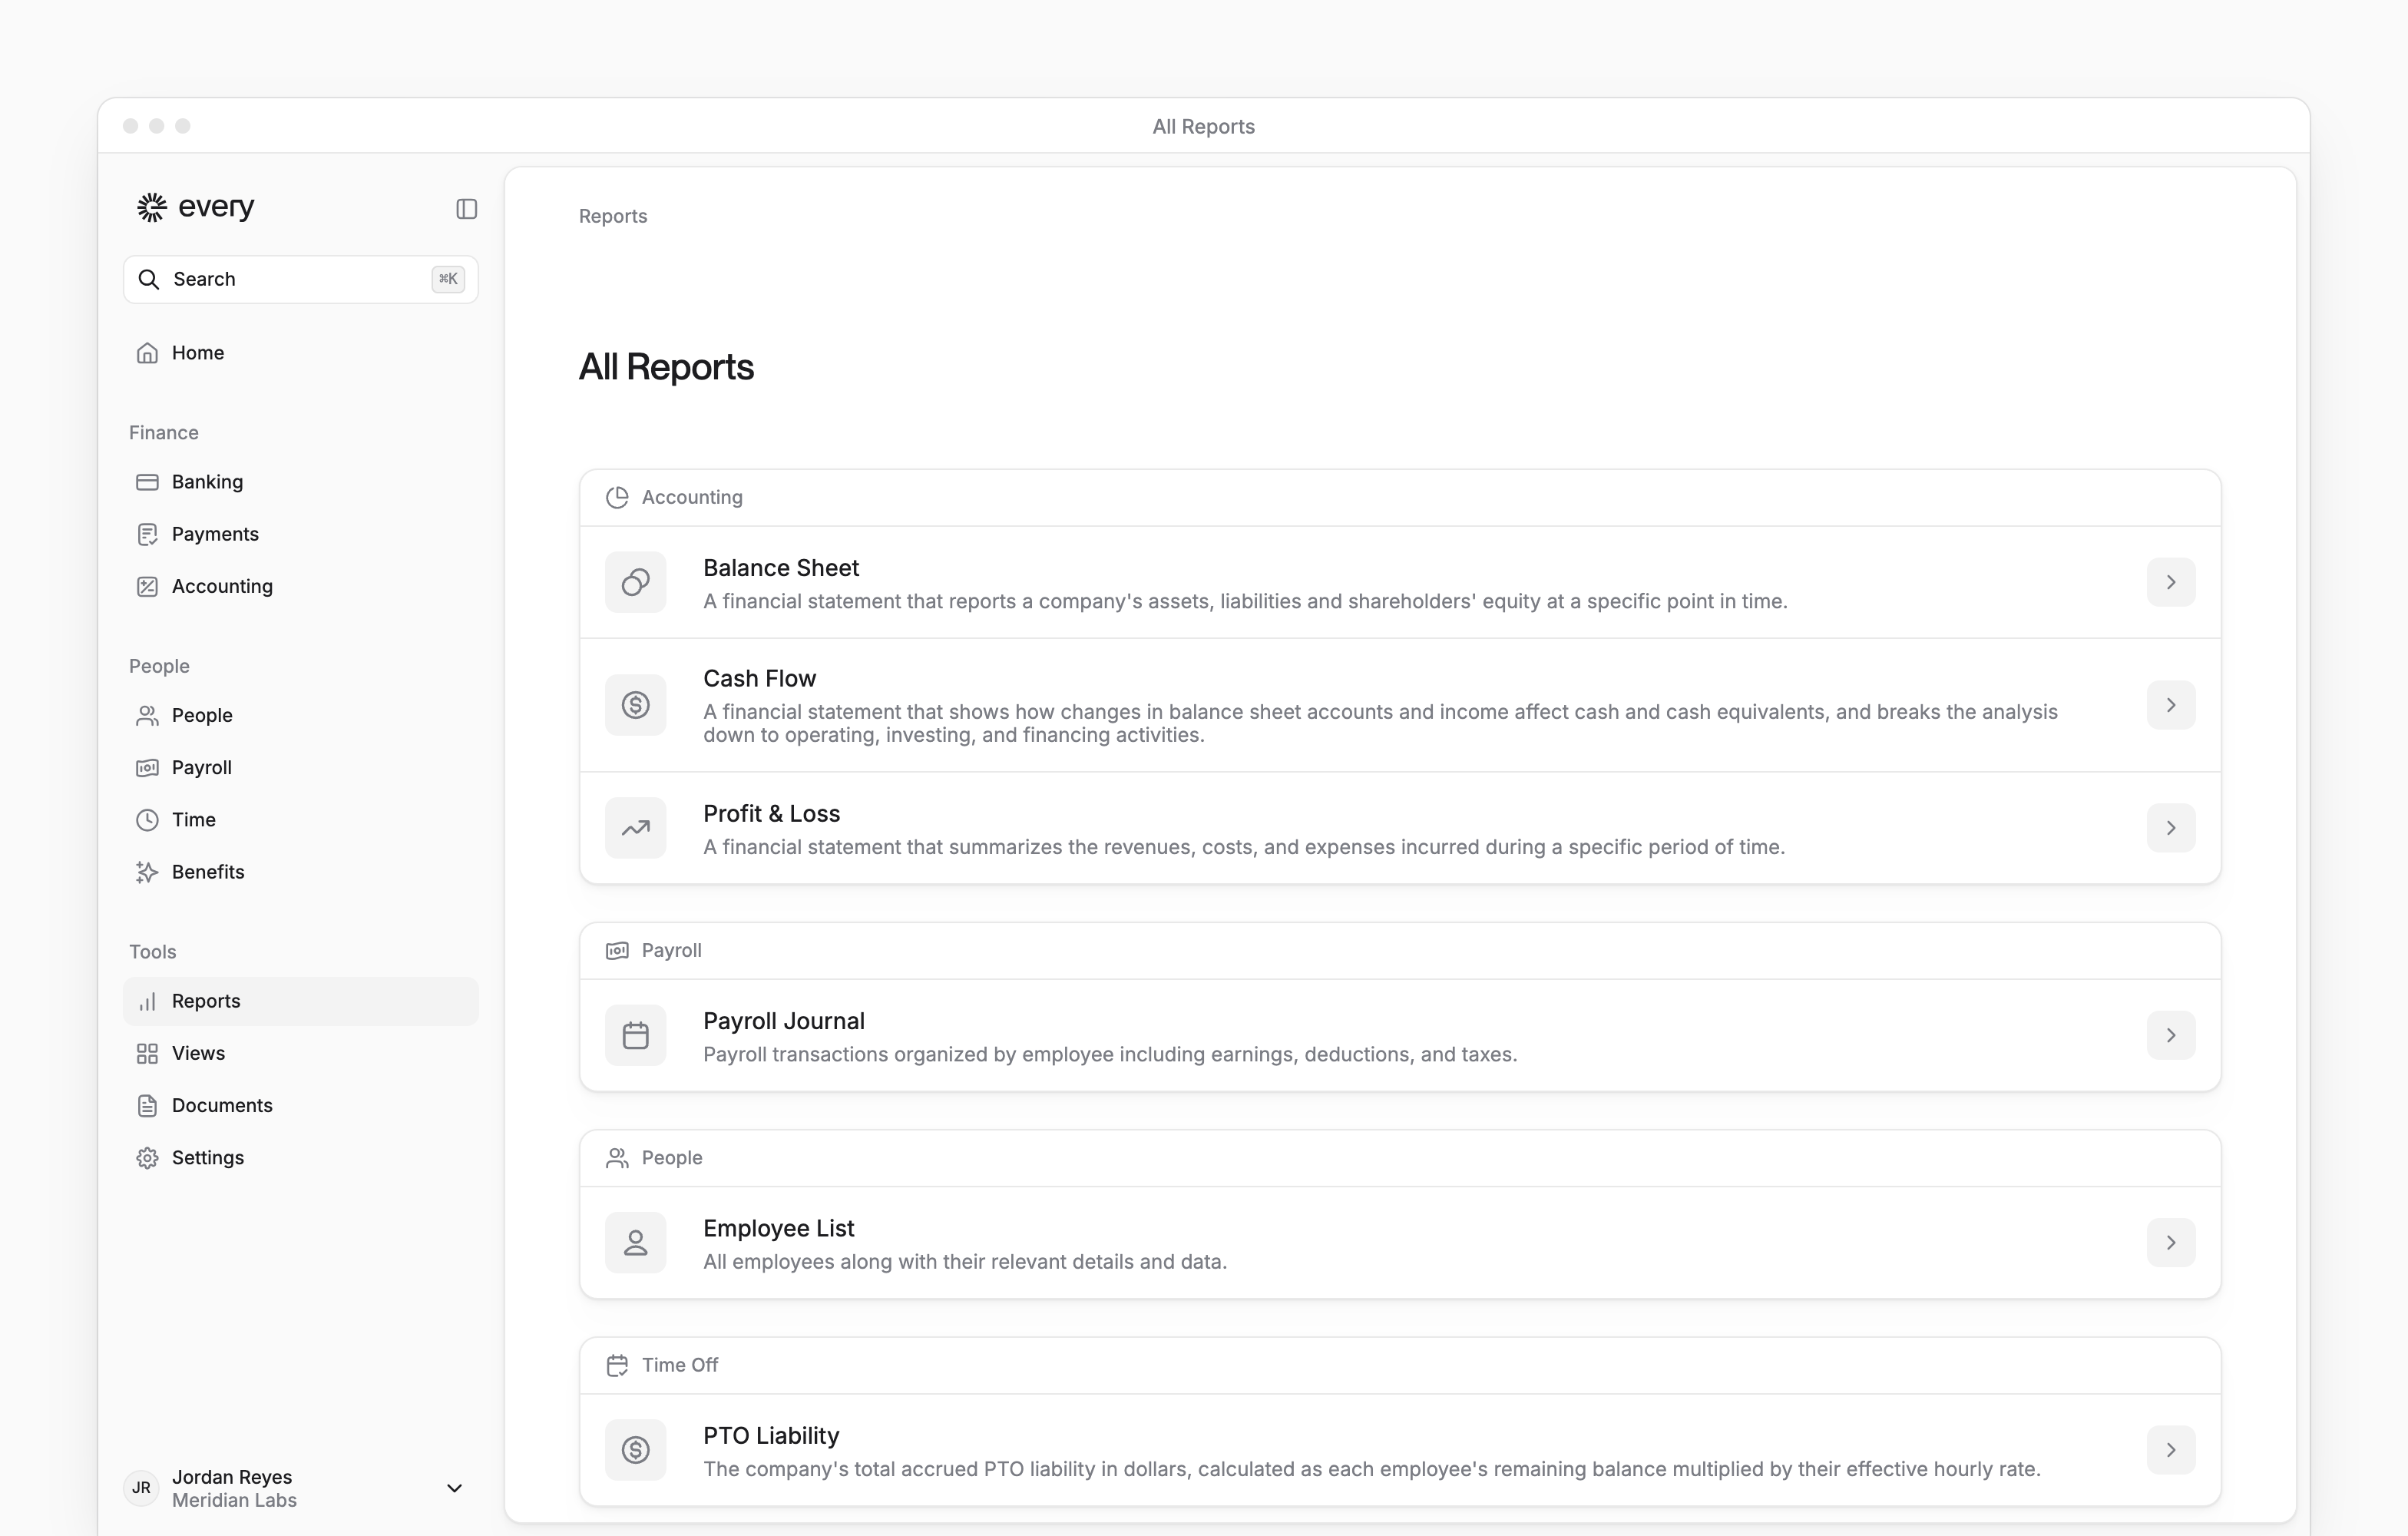
Task: Click the All Reports page heading
Action: [x=666, y=367]
